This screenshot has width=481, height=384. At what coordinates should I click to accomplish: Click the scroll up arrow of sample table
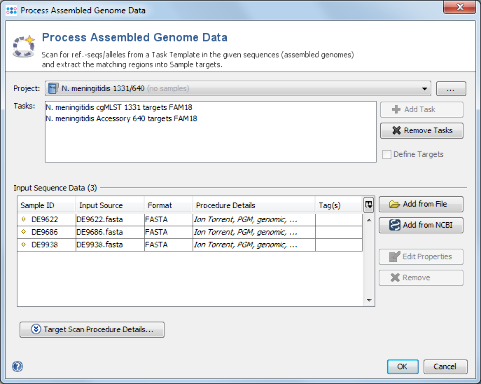pyautogui.click(x=369, y=220)
